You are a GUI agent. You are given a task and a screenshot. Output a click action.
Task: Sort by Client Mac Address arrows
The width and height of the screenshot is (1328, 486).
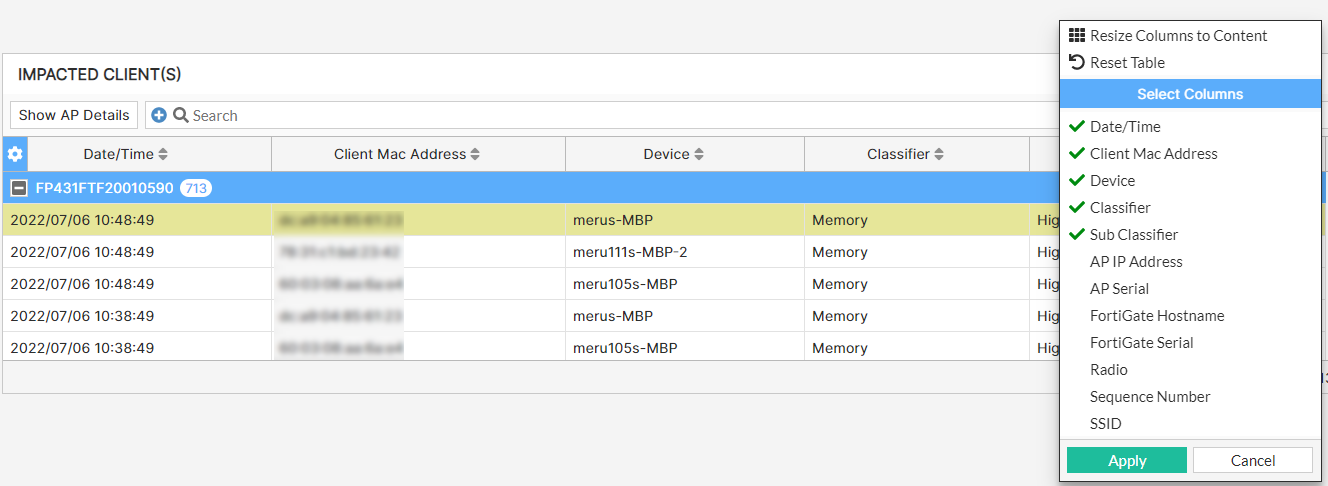(476, 154)
